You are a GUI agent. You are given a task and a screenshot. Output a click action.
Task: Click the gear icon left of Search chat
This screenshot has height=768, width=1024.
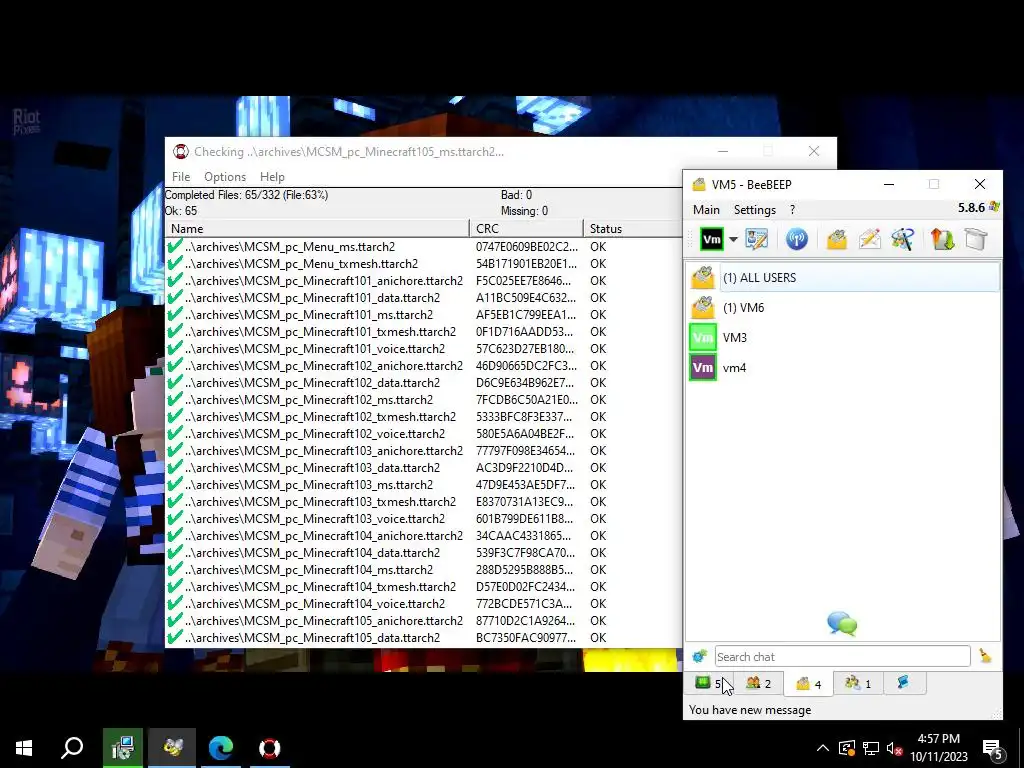point(699,656)
